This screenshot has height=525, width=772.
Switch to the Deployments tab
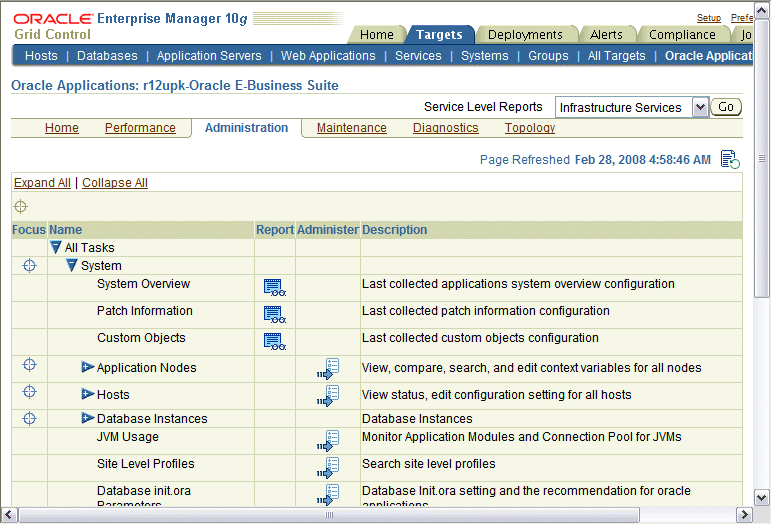[525, 34]
